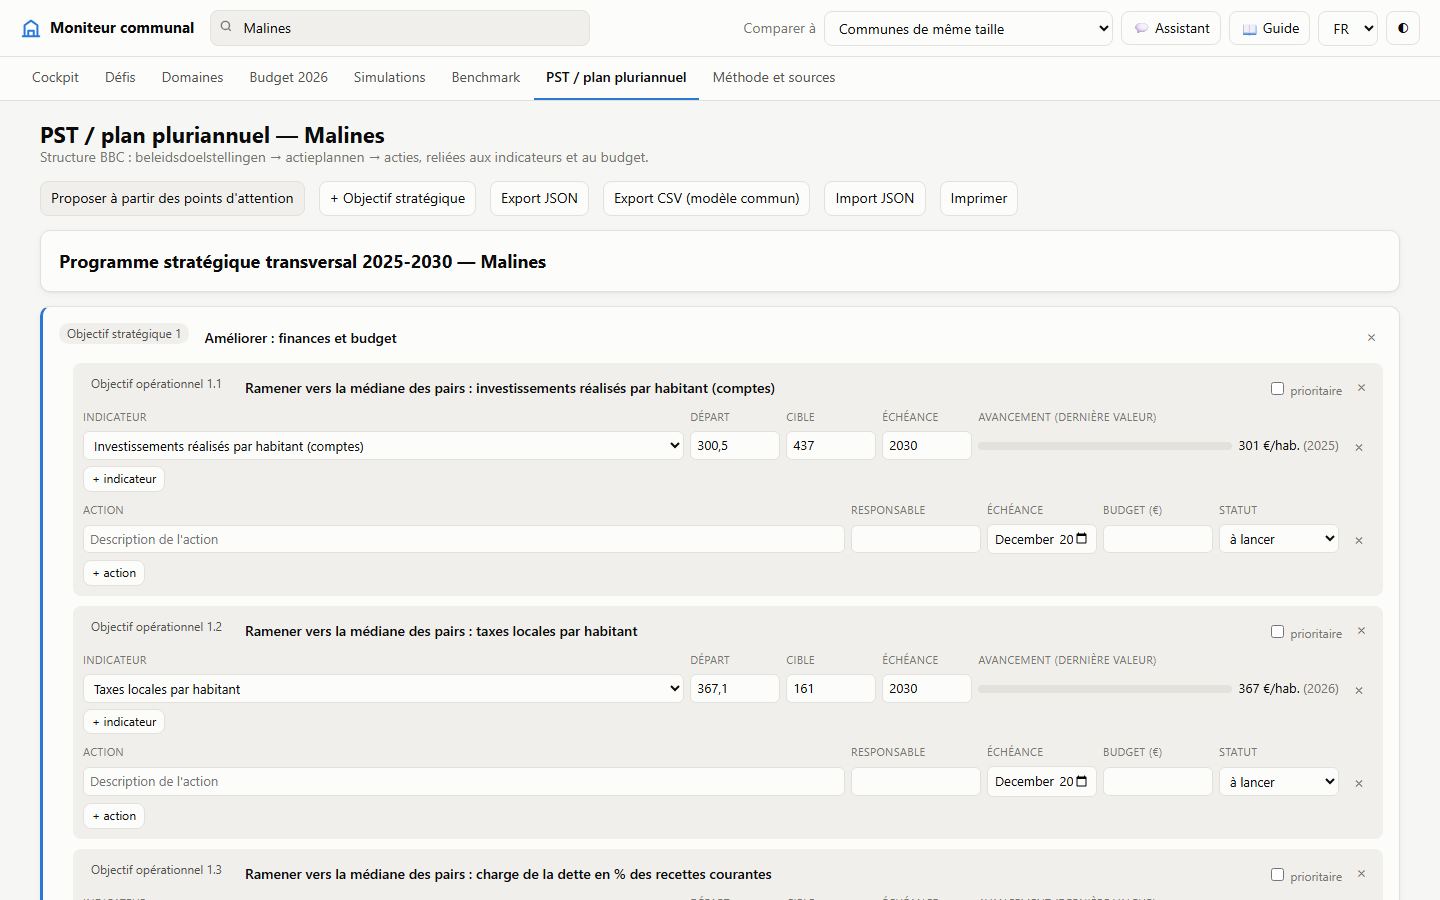Click the départ field showing 367,1
This screenshot has height=900, width=1440.
pos(734,689)
